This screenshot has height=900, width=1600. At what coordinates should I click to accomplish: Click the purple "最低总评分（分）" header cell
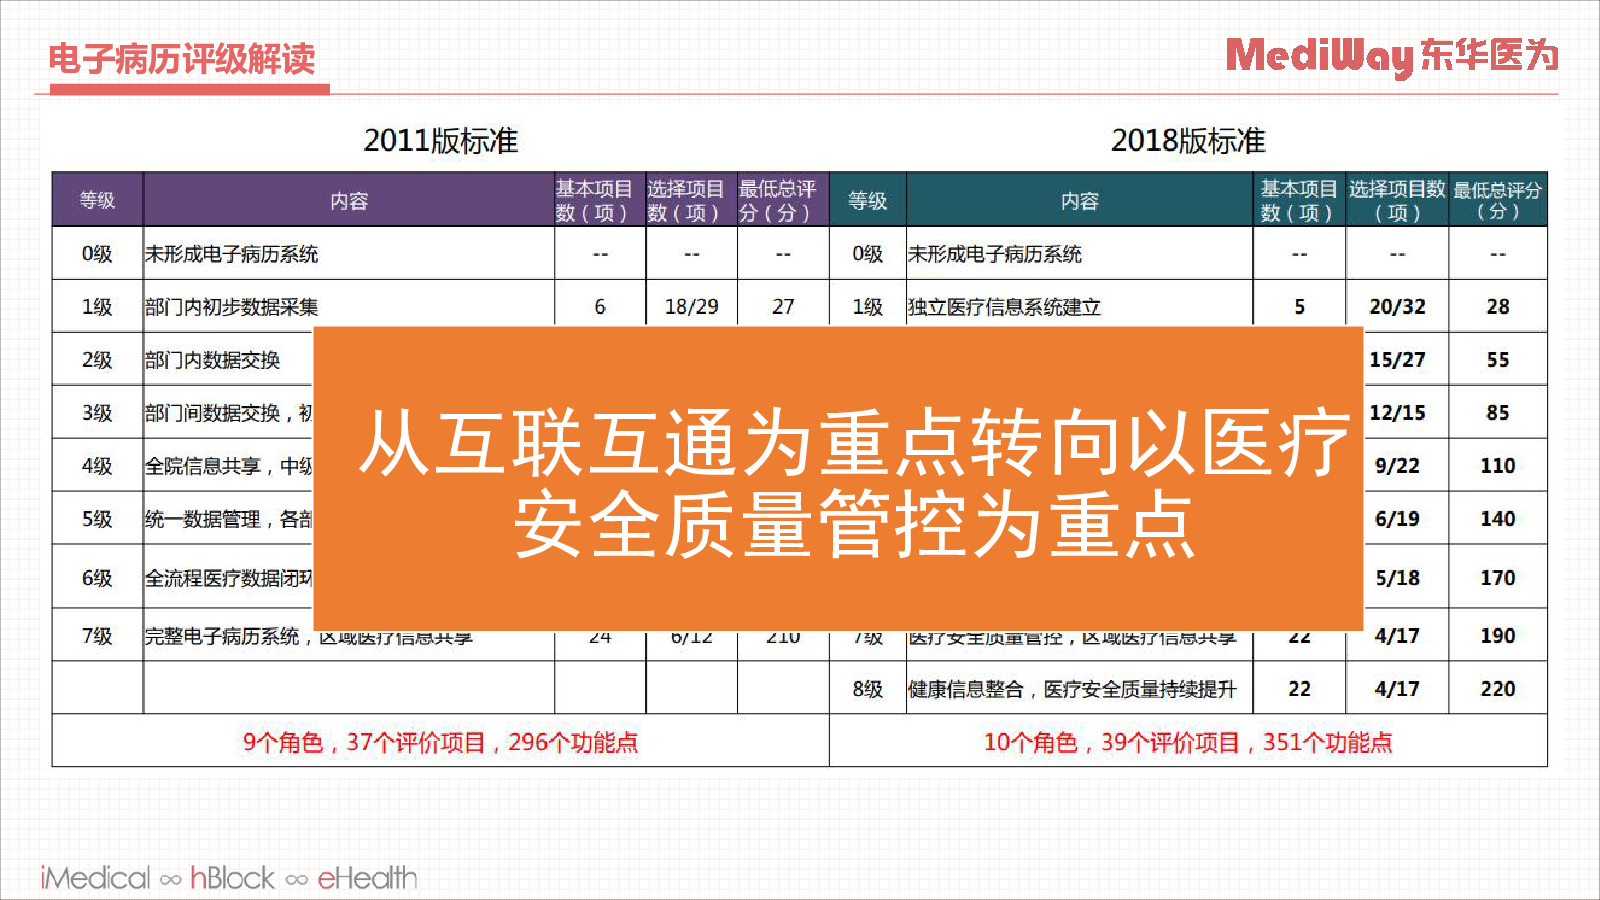783,200
